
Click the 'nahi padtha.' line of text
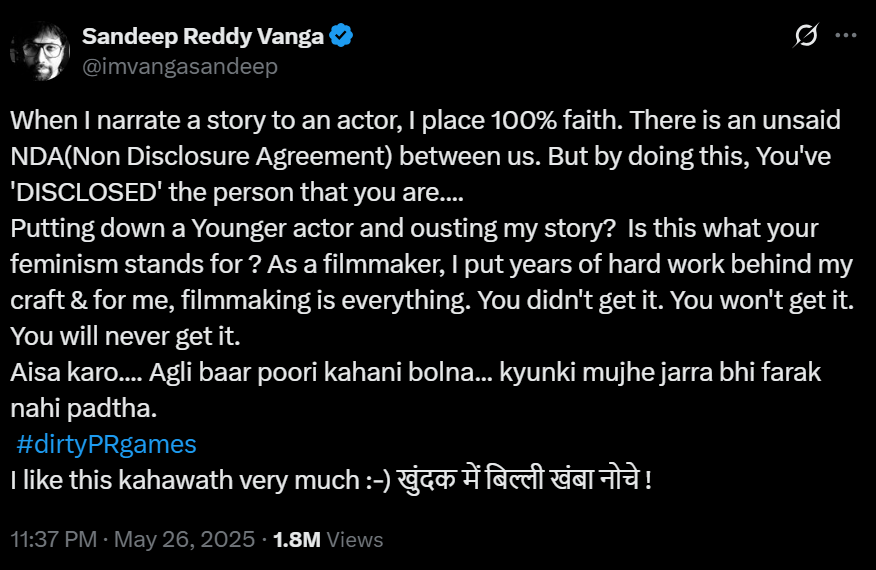coord(84,408)
